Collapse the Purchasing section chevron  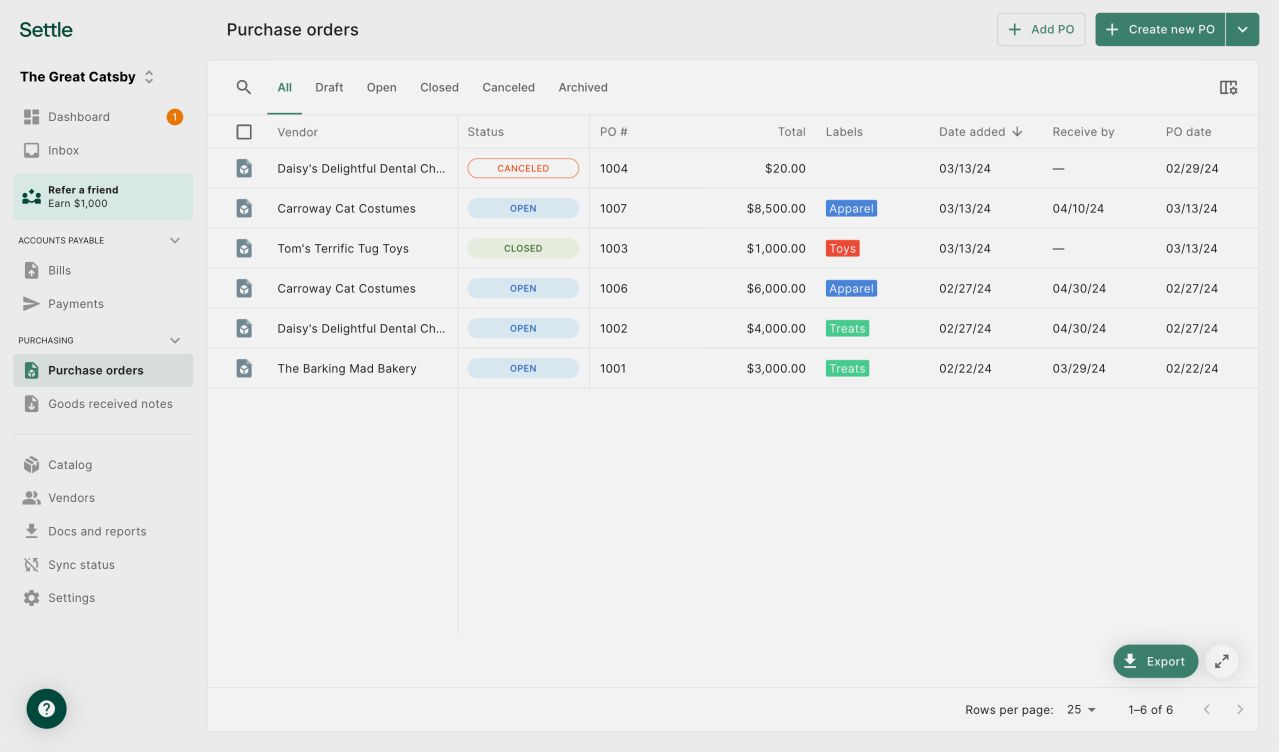click(x=175, y=340)
